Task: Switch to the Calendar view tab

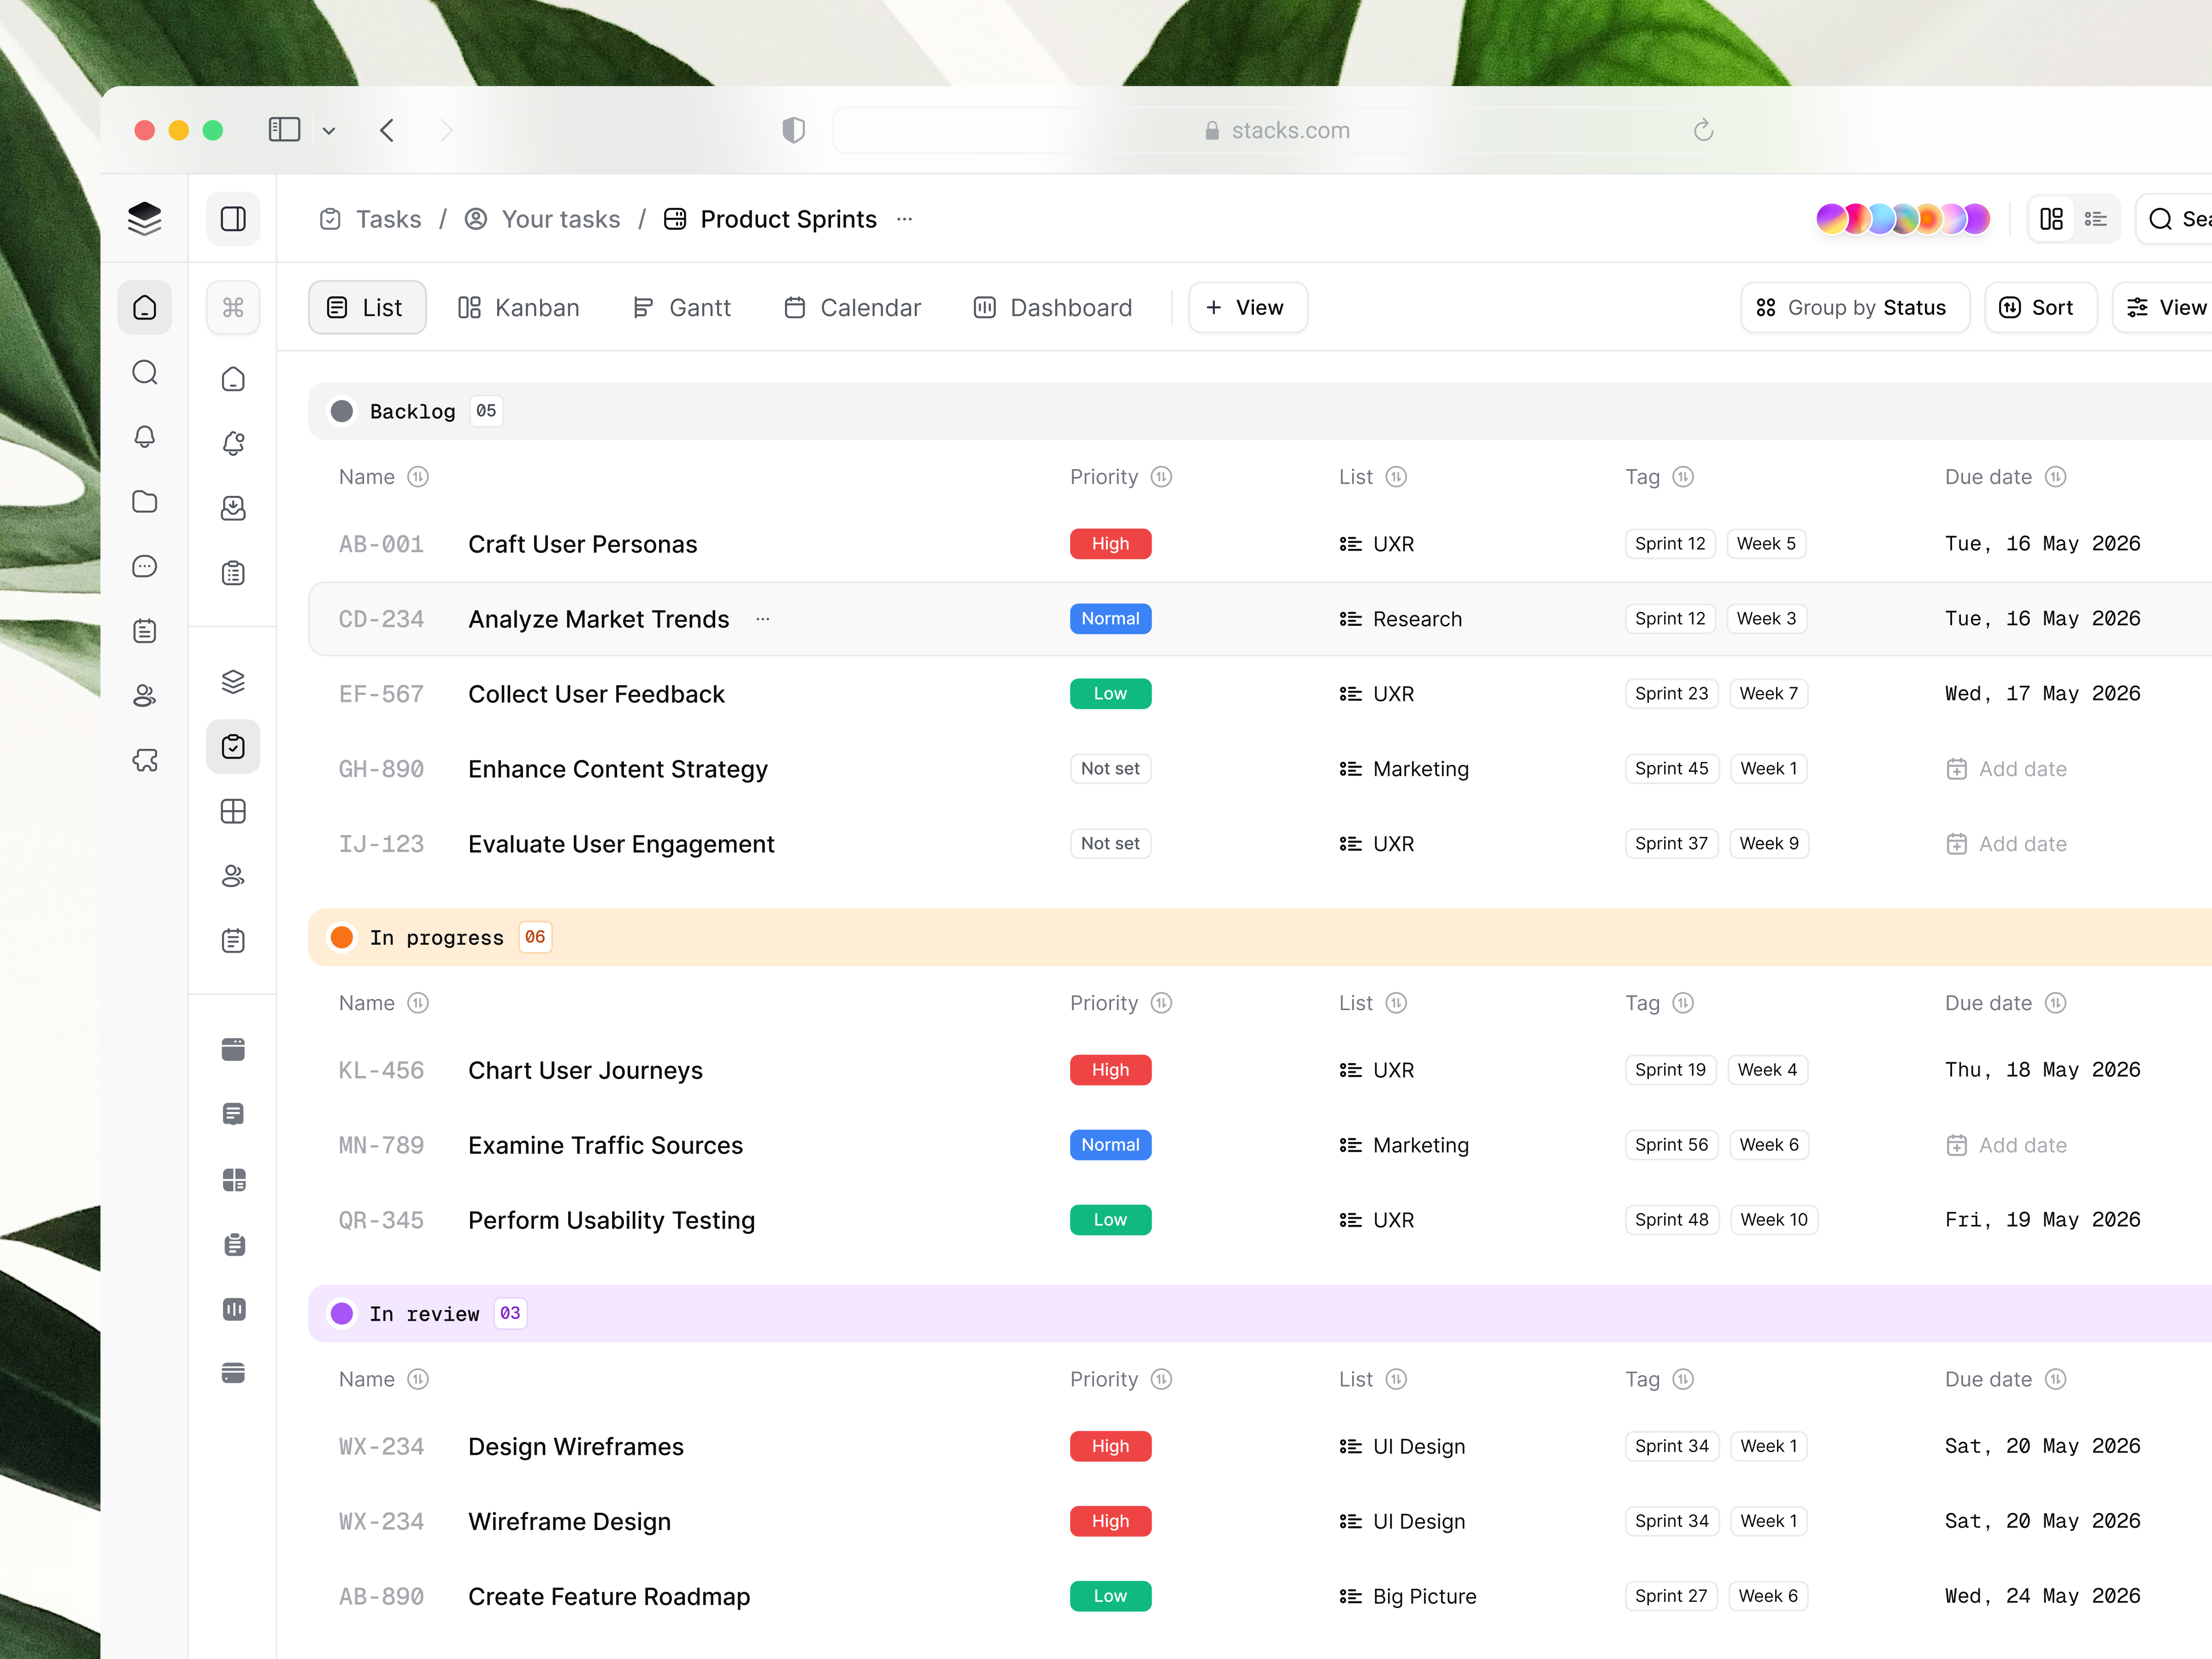Action: click(x=852, y=307)
